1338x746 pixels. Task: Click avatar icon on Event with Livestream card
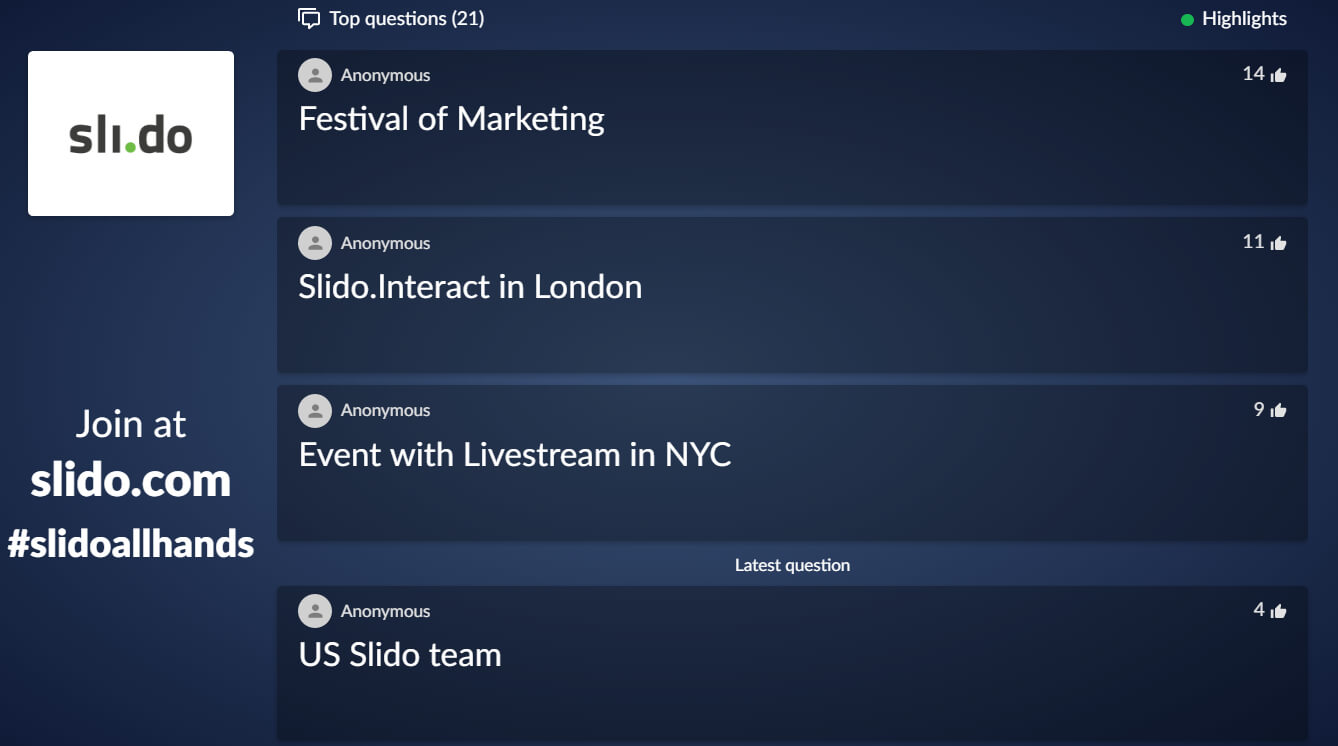pyautogui.click(x=315, y=410)
